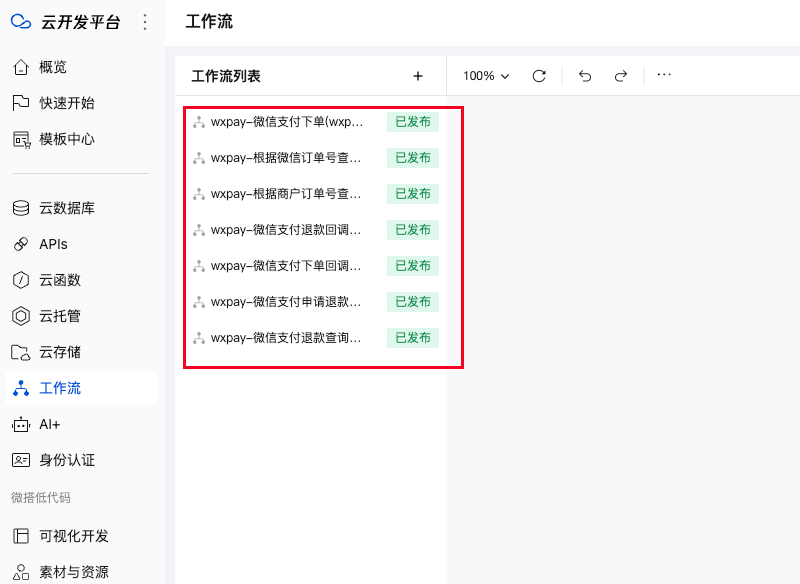
Task: Redo the last canvas action
Action: [x=620, y=76]
